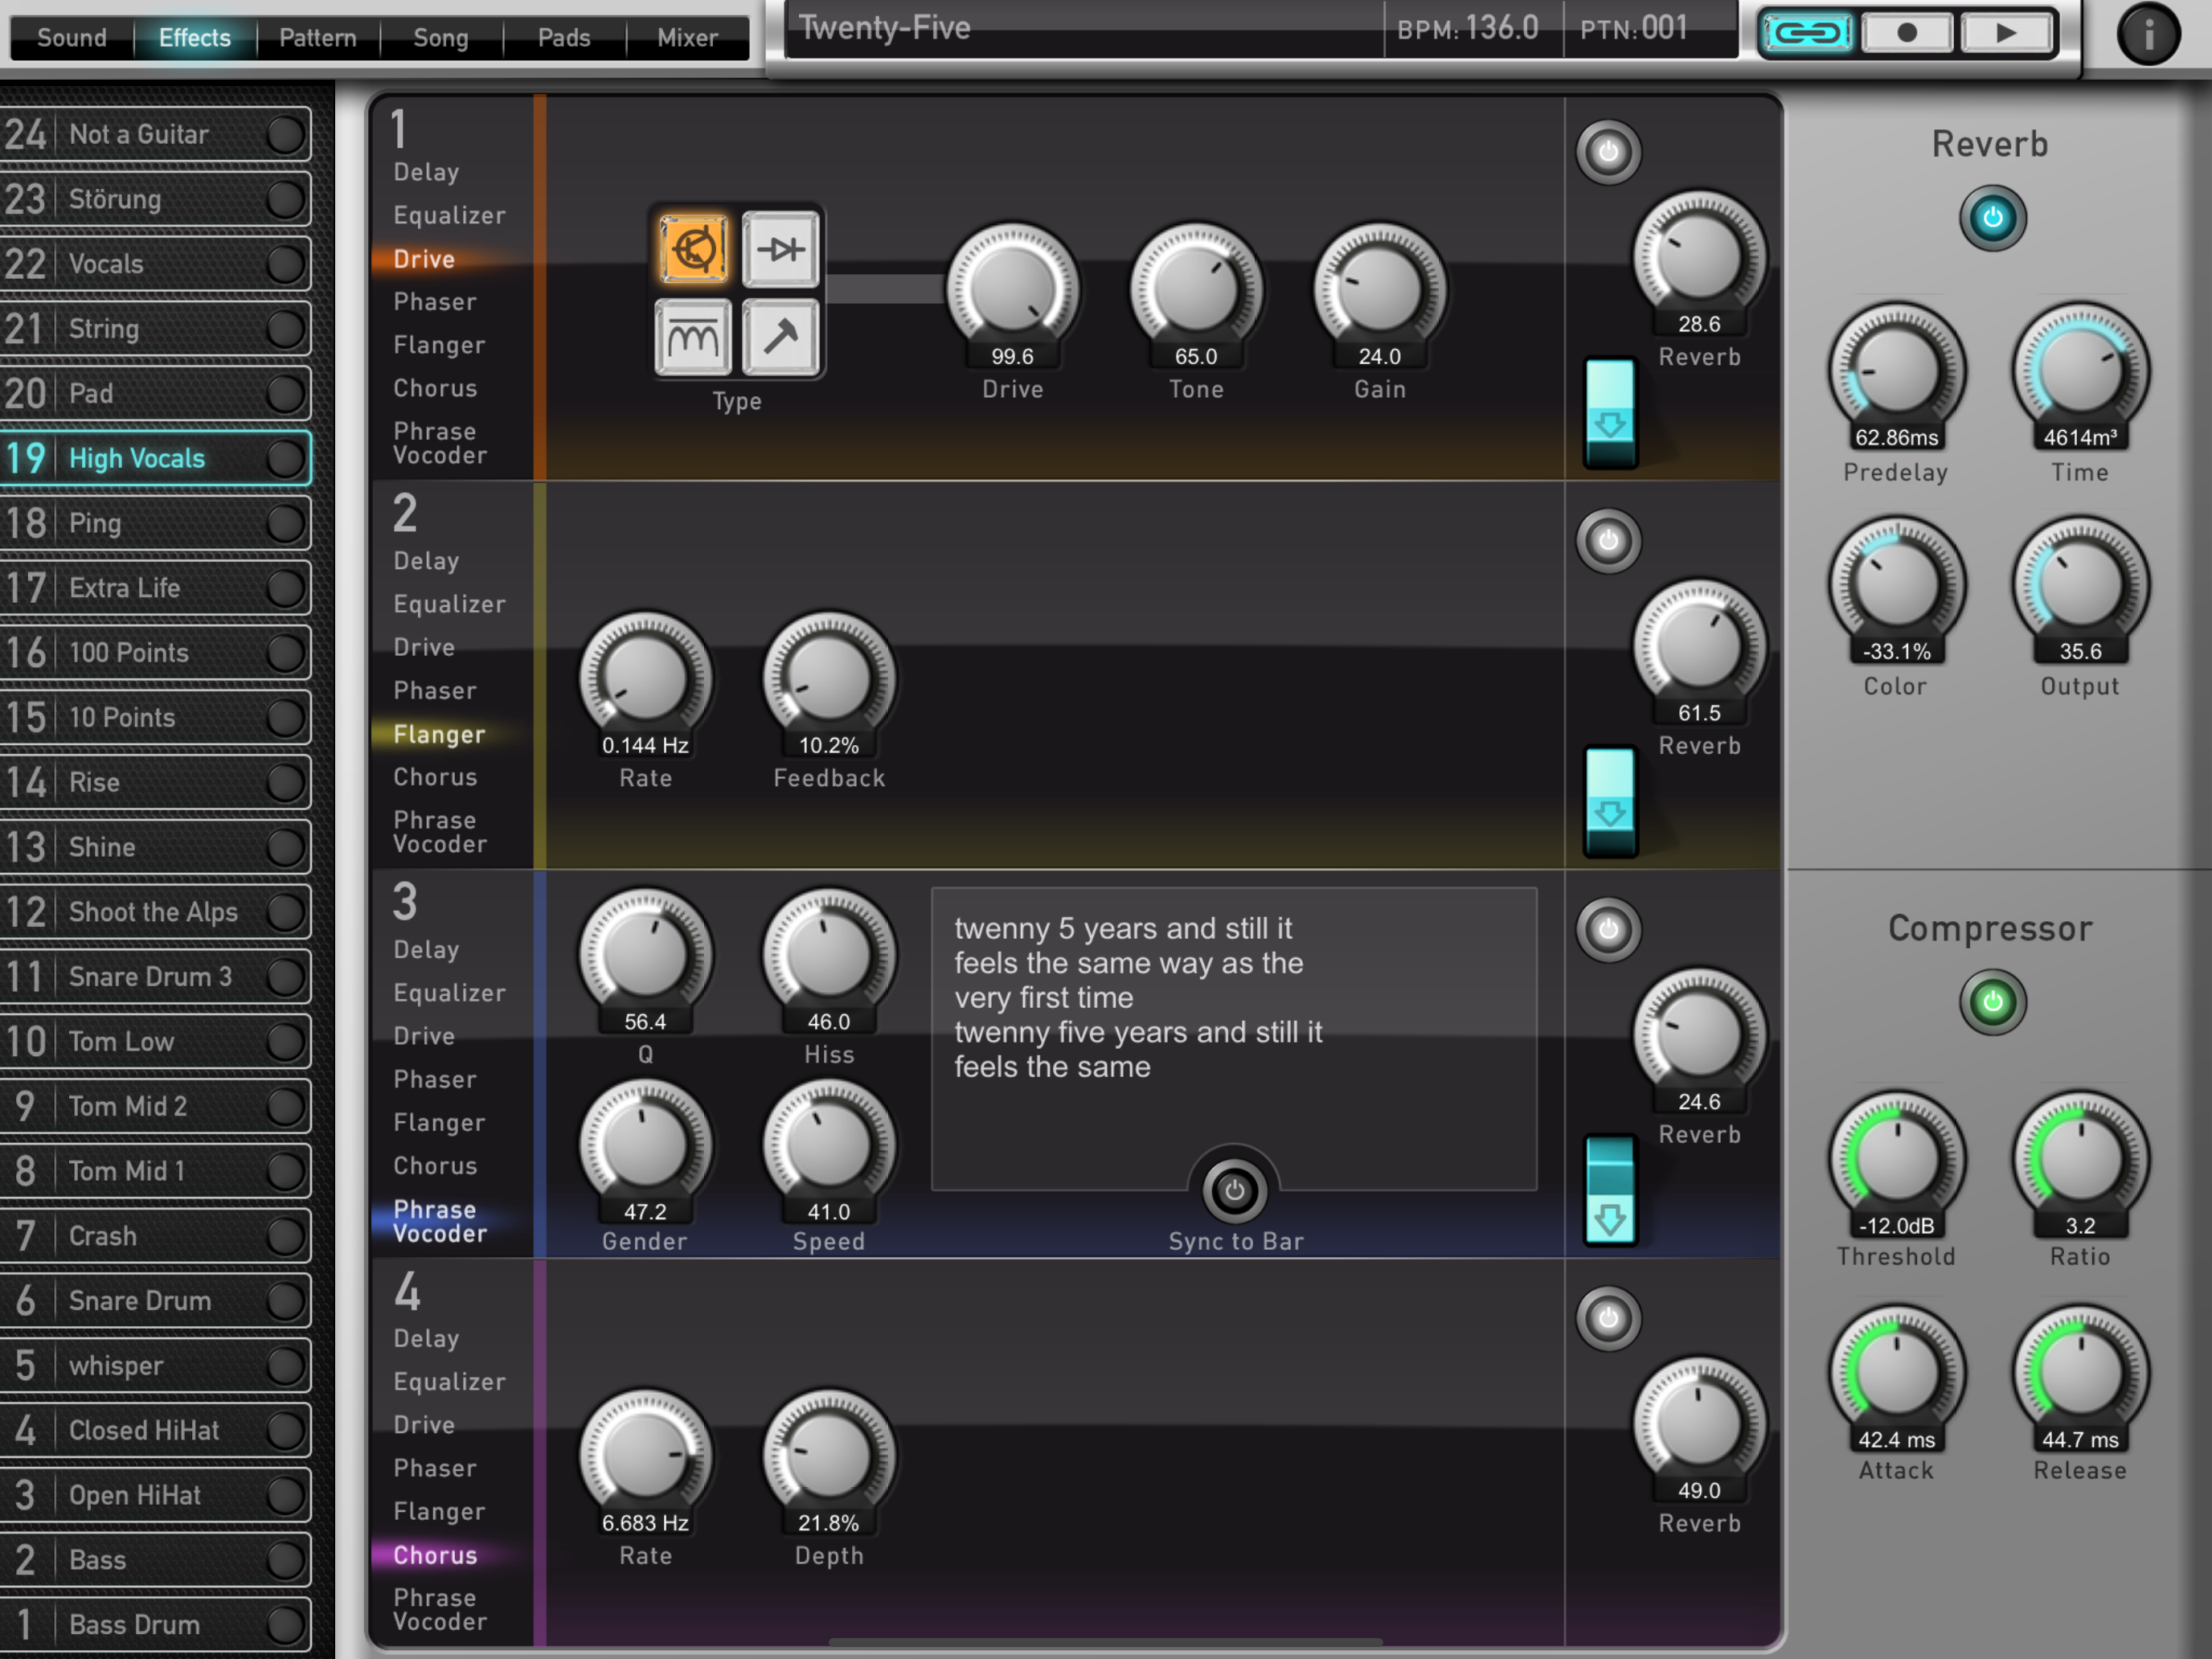Switch to the Effects tab
Viewport: 2212px width, 1659px height.
tap(195, 38)
